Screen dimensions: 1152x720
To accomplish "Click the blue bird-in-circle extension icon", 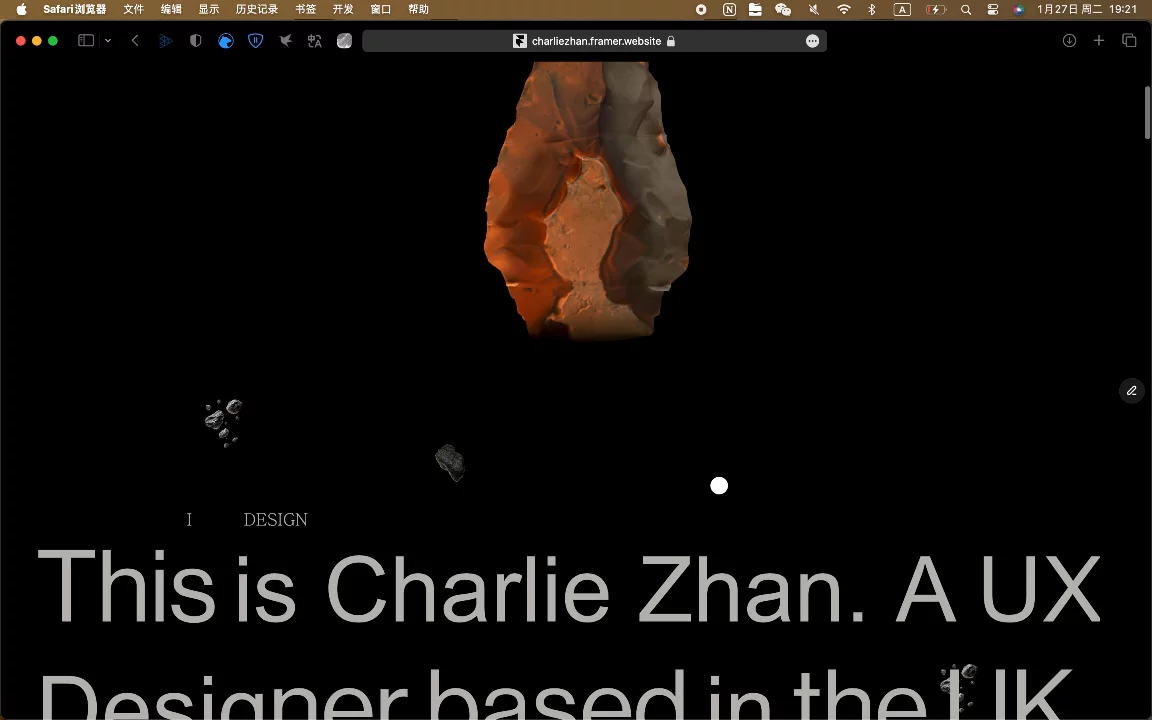I will point(226,41).
